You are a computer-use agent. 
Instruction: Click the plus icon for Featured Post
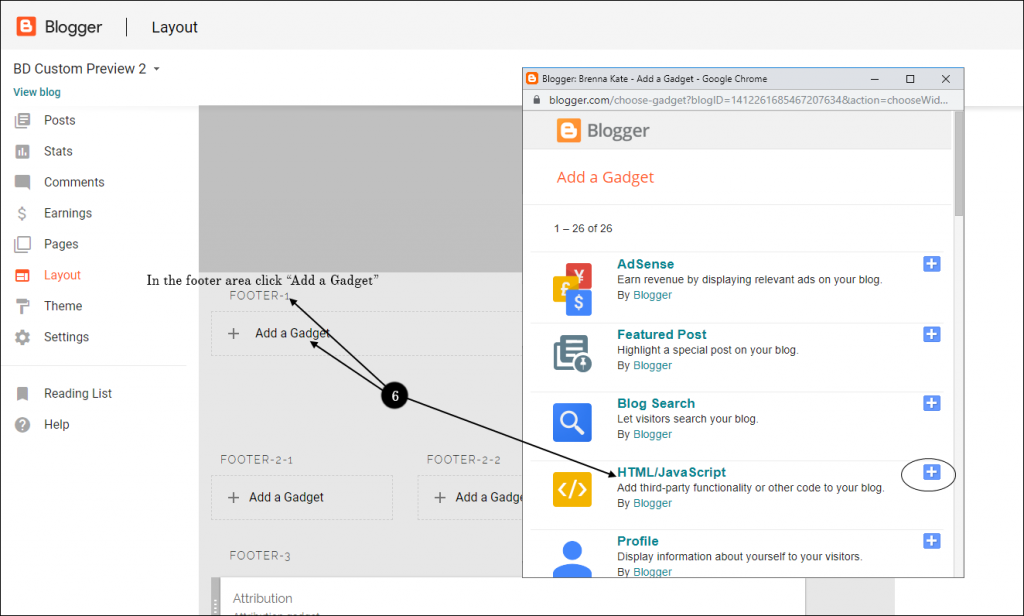point(931,334)
